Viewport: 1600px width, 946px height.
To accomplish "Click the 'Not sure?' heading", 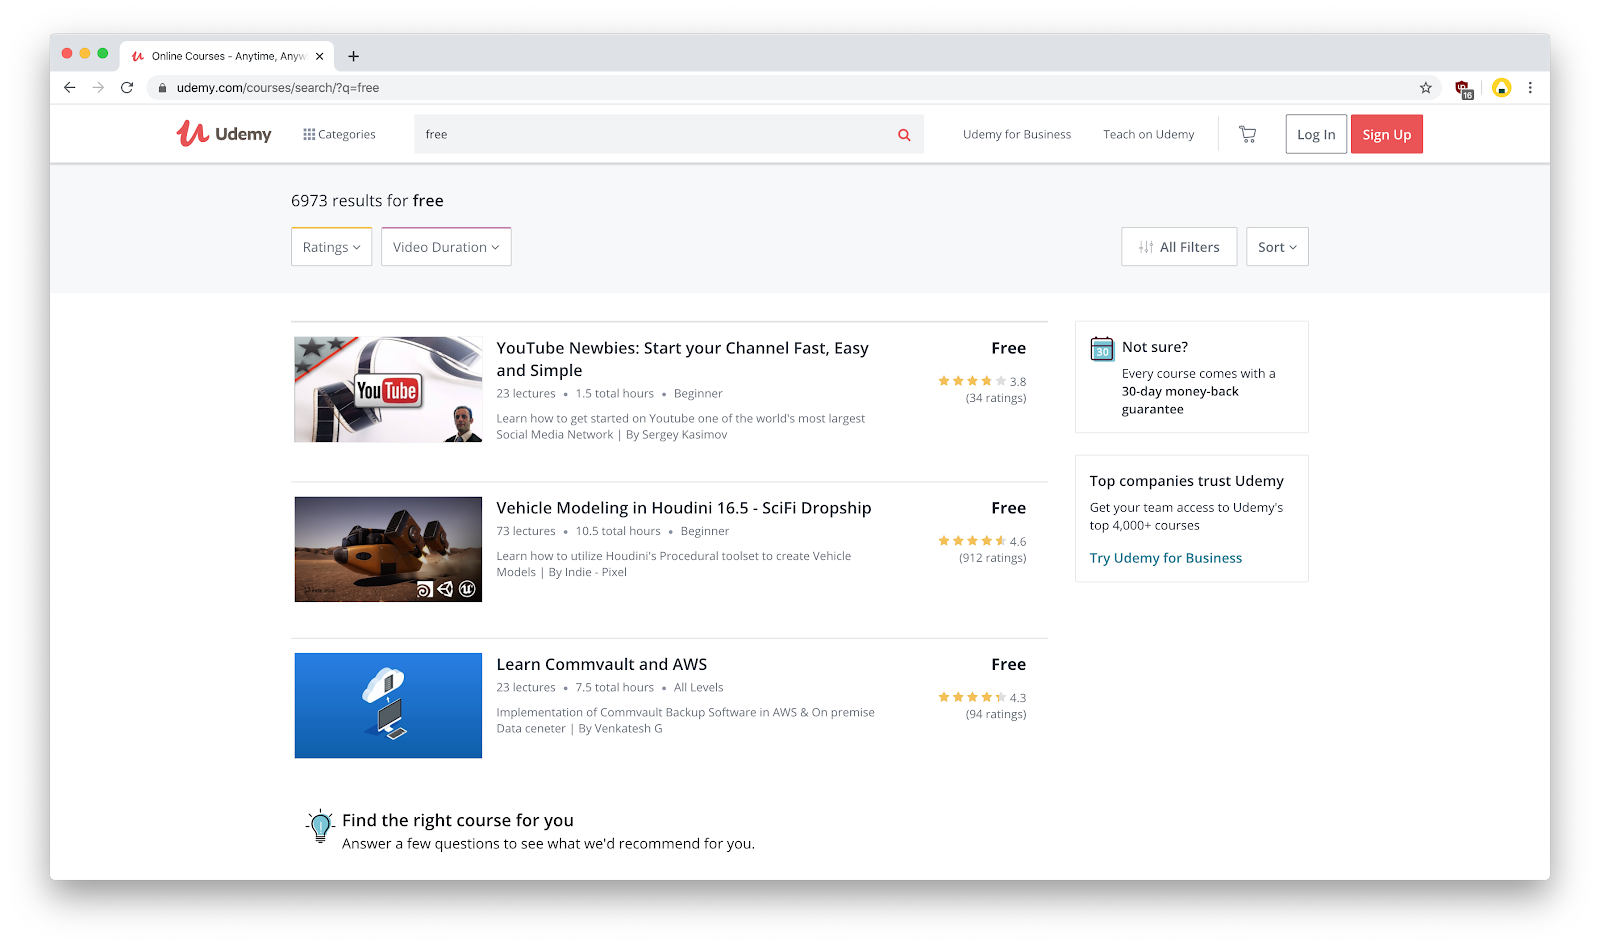I will click(x=1155, y=347).
